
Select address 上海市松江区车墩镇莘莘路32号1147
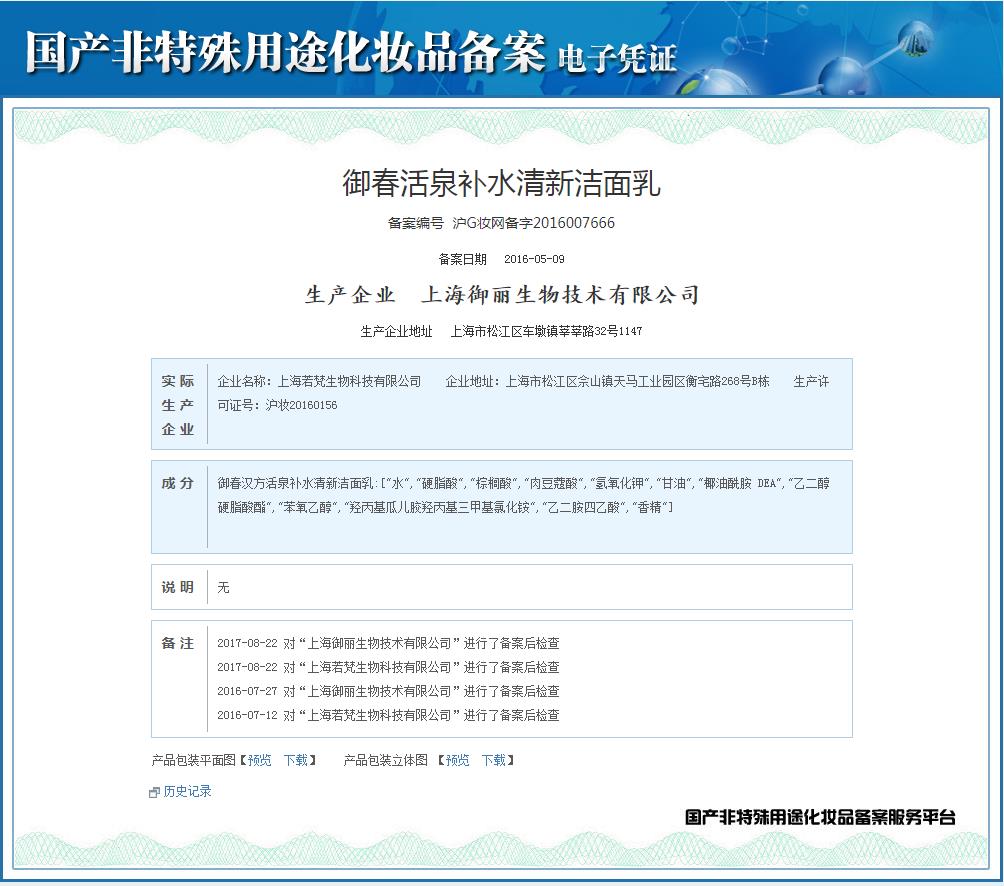point(546,331)
